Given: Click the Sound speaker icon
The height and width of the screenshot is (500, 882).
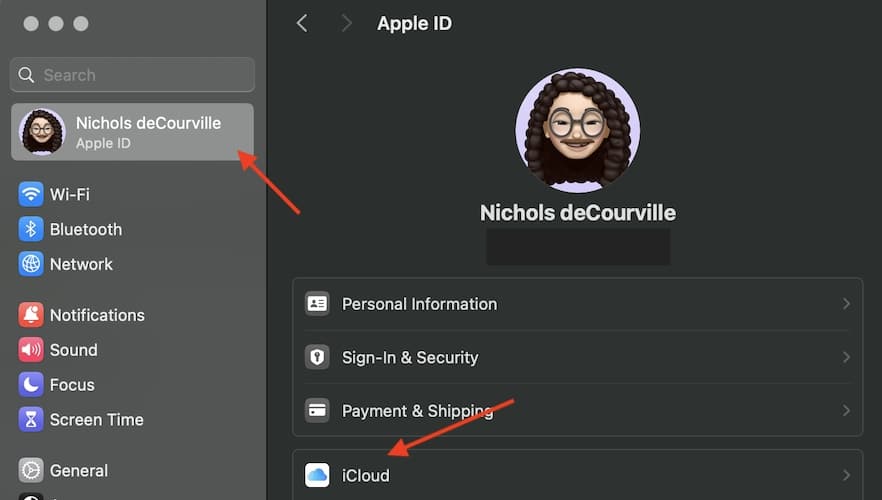Looking at the screenshot, I should point(31,350).
